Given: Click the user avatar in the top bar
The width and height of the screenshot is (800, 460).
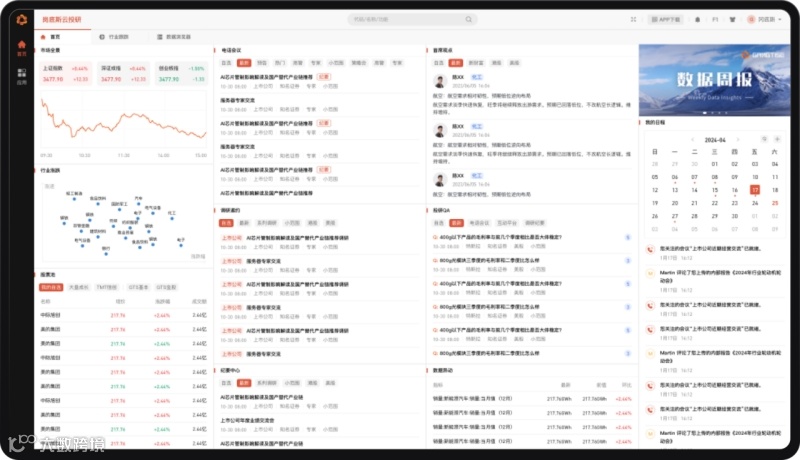Looking at the screenshot, I should point(751,19).
